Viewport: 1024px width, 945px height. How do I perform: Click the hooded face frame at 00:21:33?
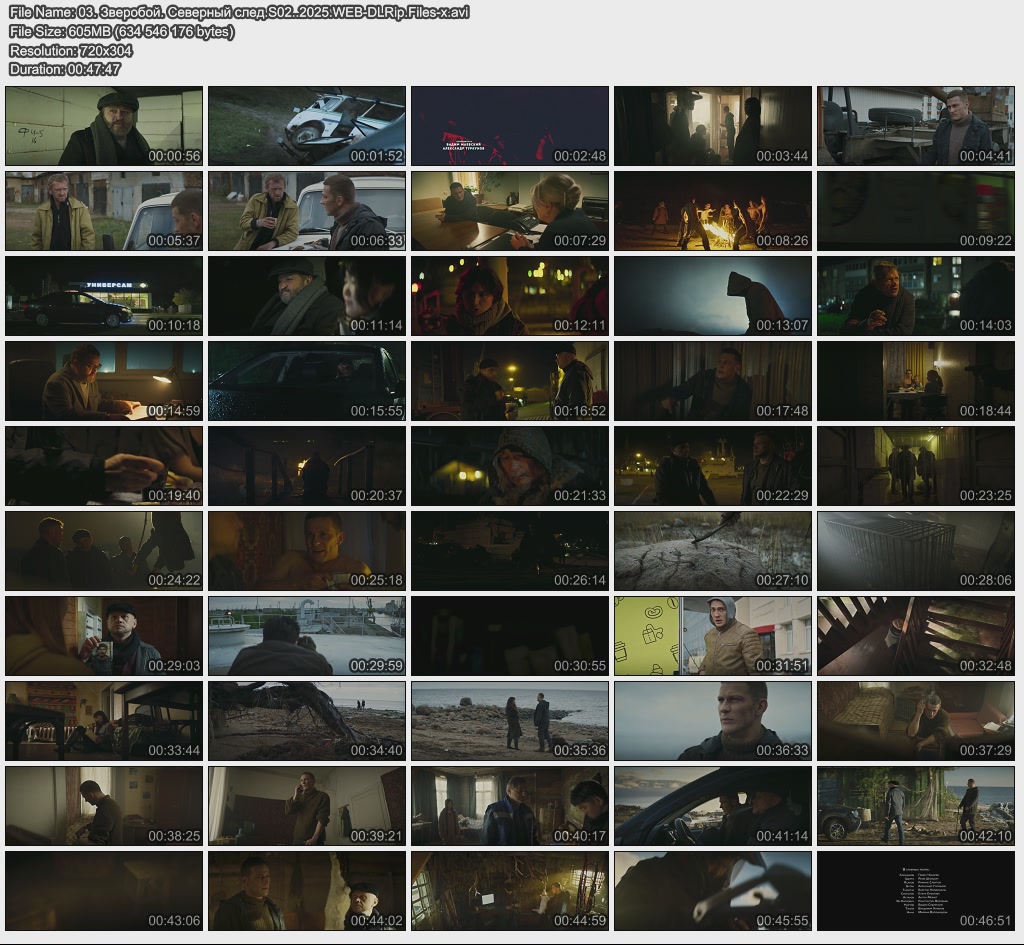point(510,466)
